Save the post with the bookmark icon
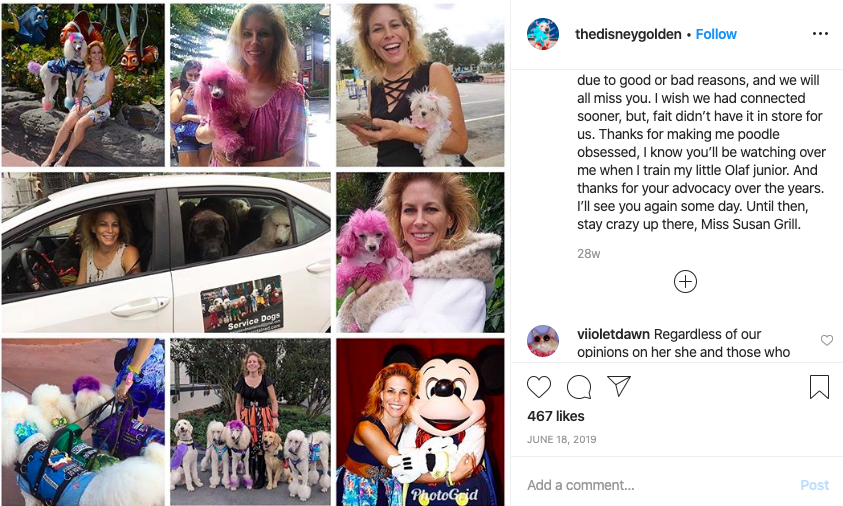Image resolution: width=843 pixels, height=506 pixels. [x=819, y=387]
